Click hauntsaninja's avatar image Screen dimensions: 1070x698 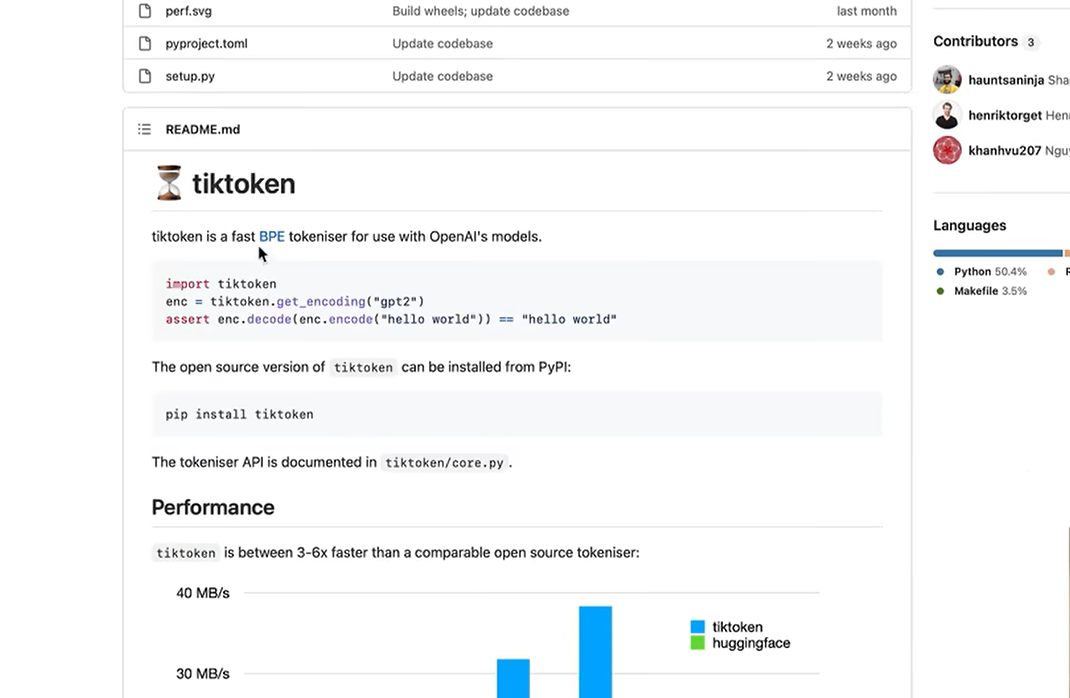[947, 80]
